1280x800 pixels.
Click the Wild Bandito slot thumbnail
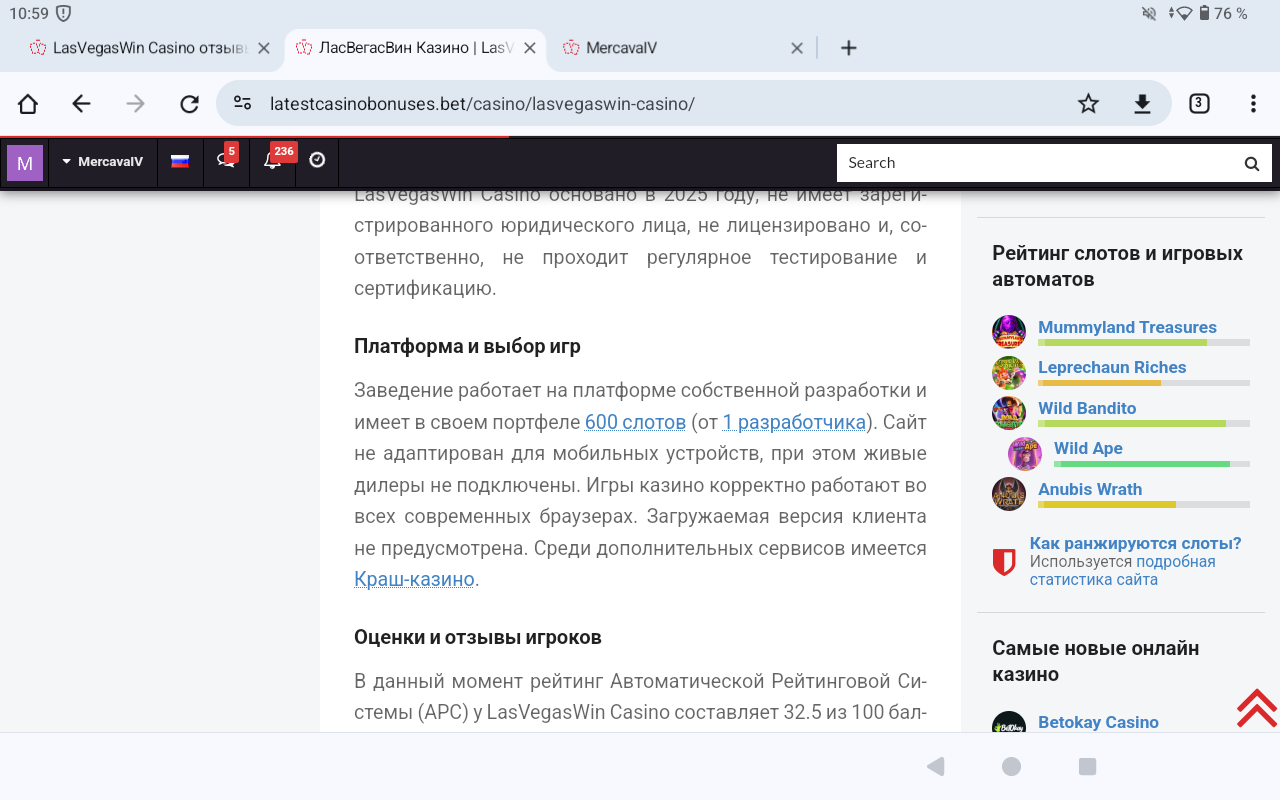click(x=1008, y=413)
